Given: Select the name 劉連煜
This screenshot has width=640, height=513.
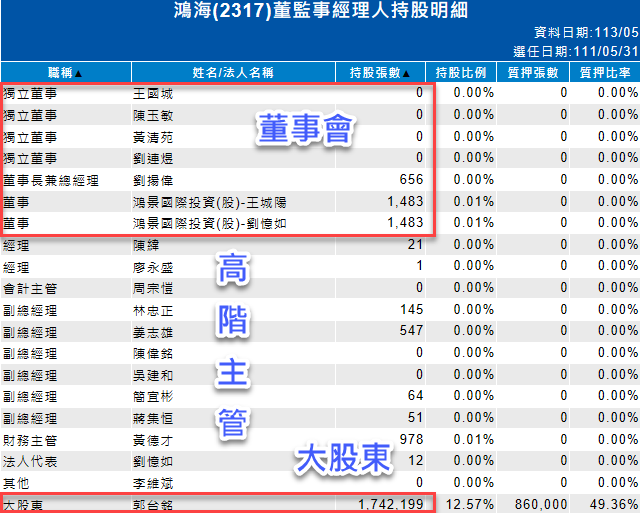Looking at the screenshot, I should point(153,158).
